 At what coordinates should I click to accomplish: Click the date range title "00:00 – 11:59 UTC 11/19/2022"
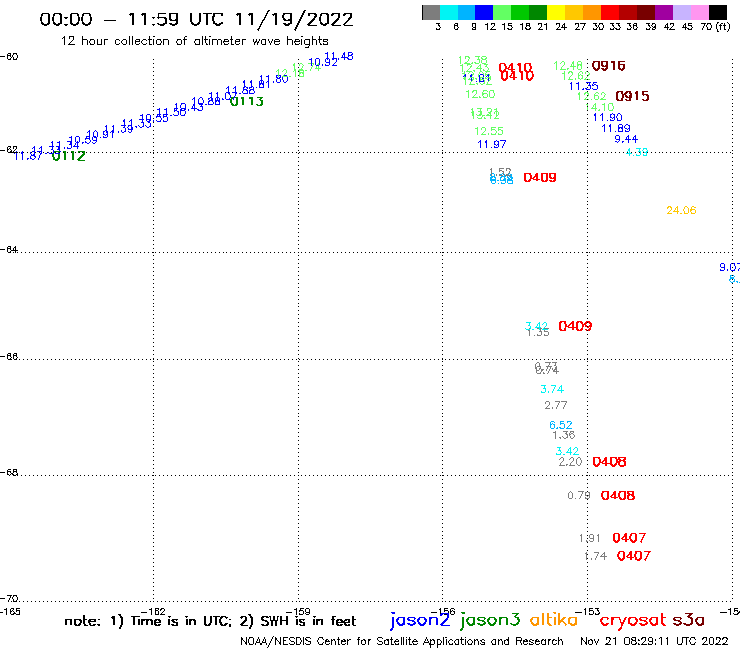click(x=196, y=19)
